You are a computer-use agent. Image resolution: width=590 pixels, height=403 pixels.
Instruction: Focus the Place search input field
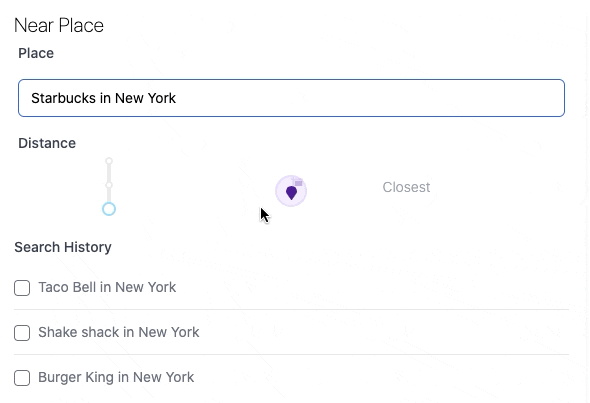(291, 98)
